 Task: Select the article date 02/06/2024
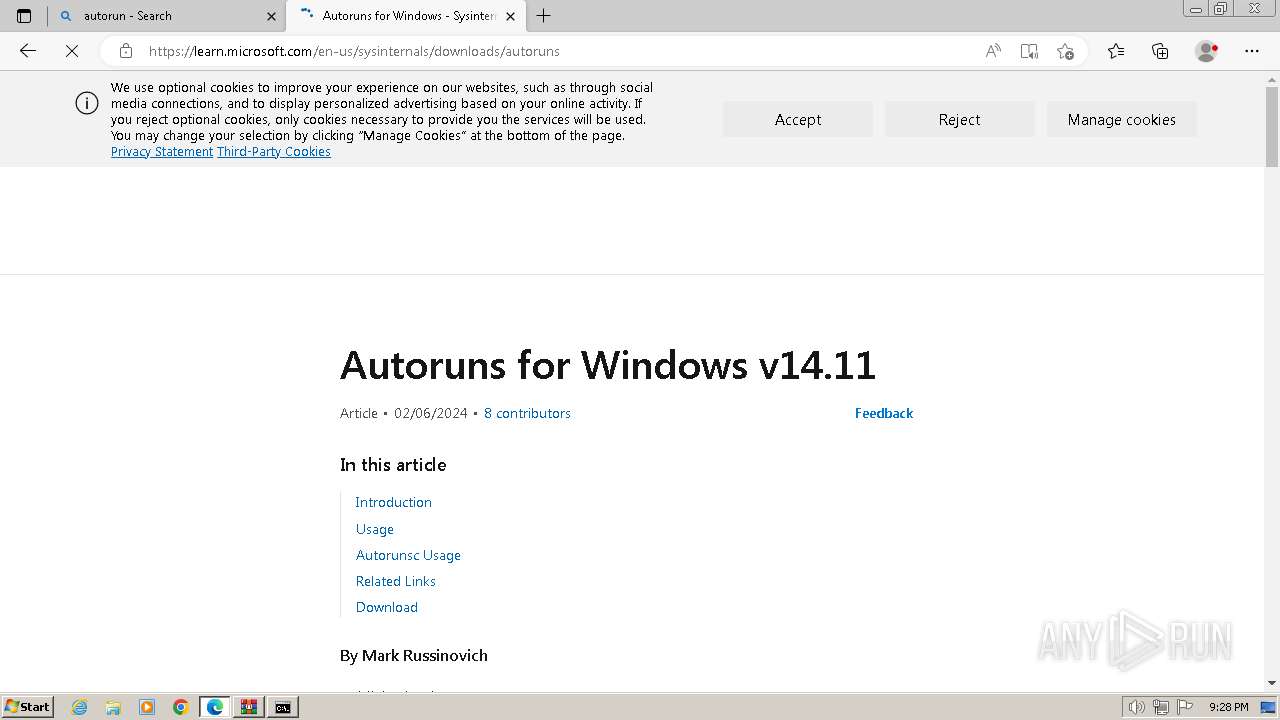431,413
